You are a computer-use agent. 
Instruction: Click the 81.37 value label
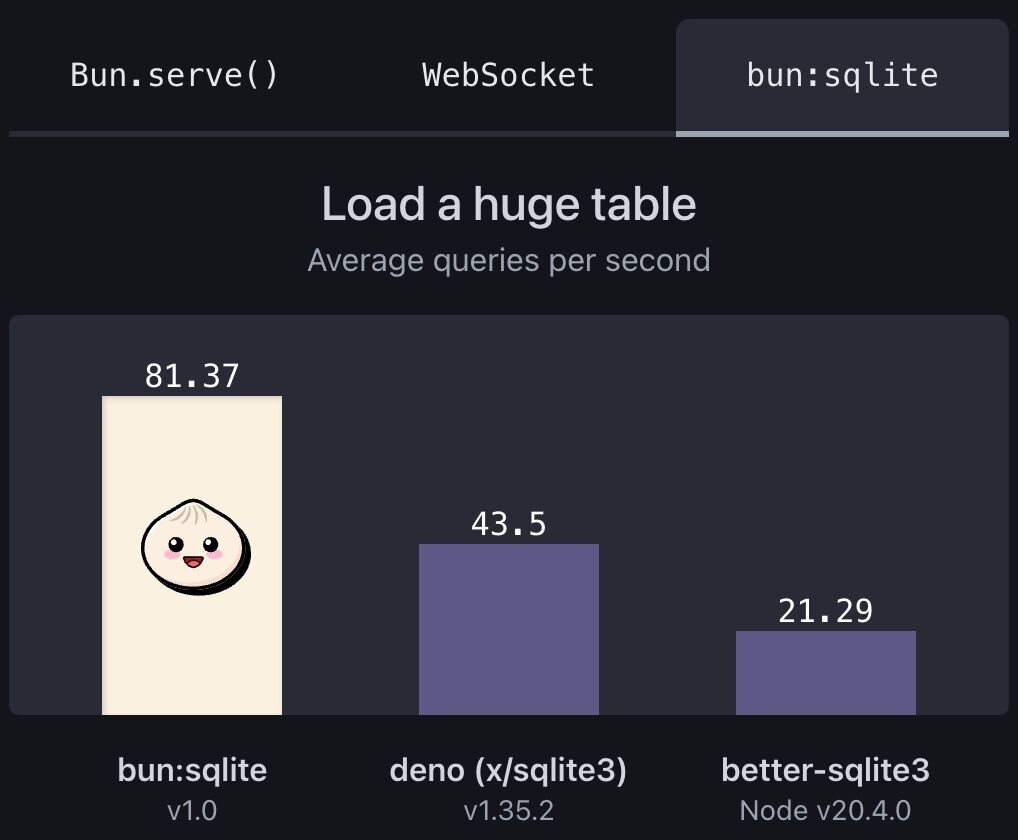coord(192,376)
